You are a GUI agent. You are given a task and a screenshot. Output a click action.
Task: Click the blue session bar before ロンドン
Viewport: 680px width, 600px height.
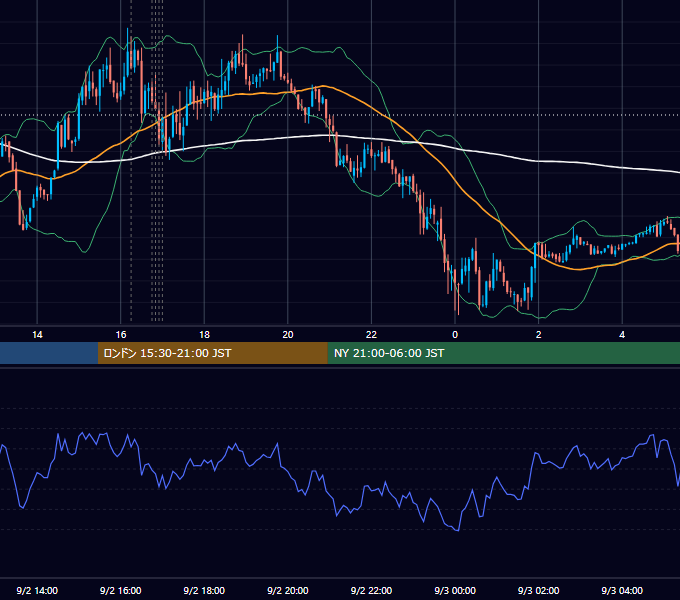tap(49, 353)
